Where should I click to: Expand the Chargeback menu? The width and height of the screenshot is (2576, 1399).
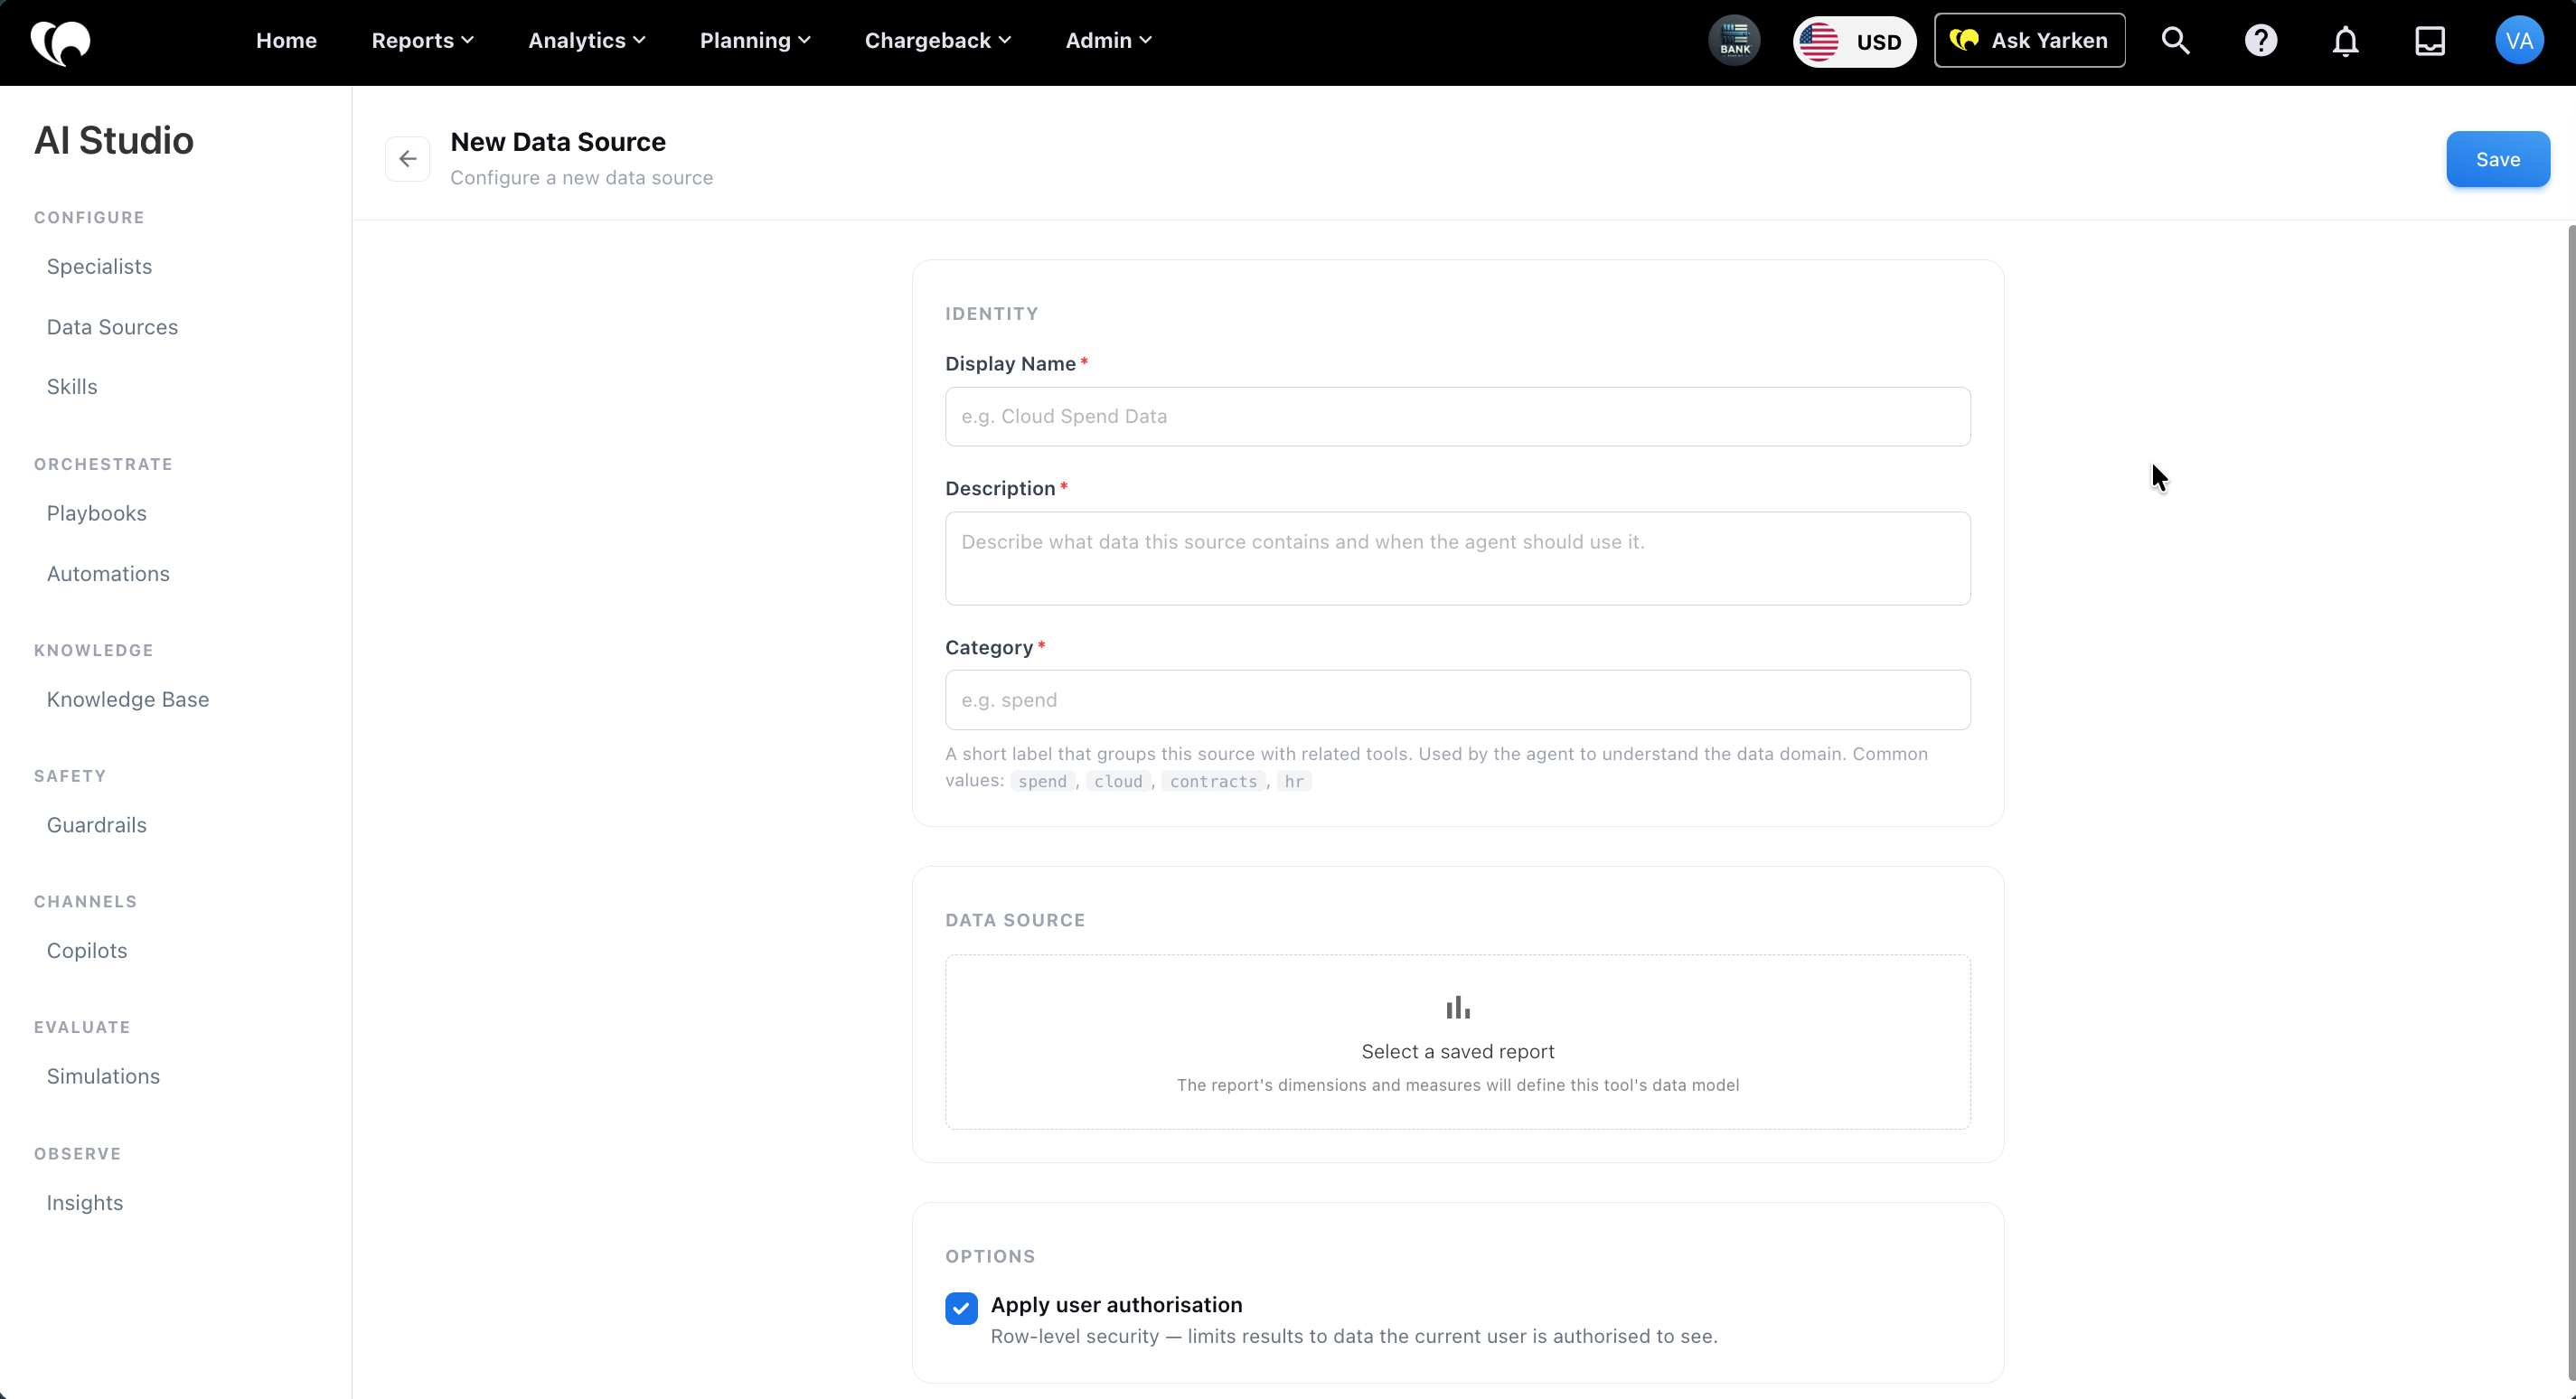[x=938, y=41]
